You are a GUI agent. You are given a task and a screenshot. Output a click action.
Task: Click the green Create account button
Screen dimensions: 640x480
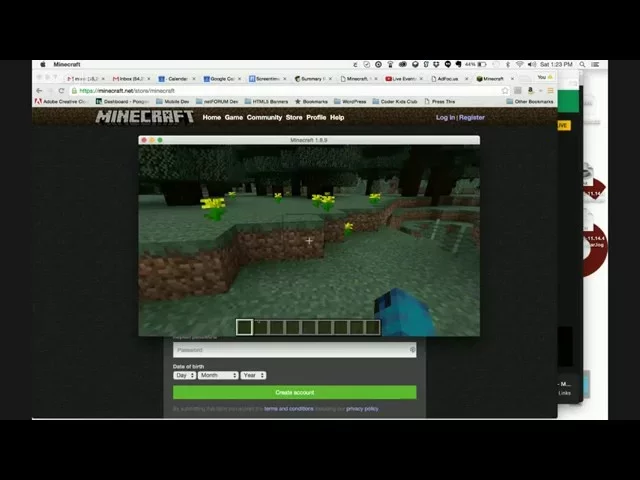(x=294, y=392)
